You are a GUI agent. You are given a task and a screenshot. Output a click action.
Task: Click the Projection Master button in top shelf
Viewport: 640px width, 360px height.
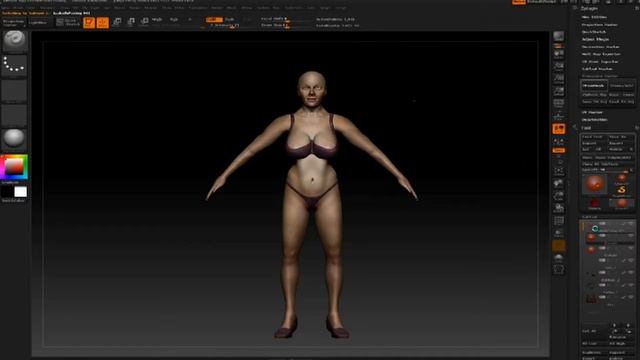pos(13,22)
